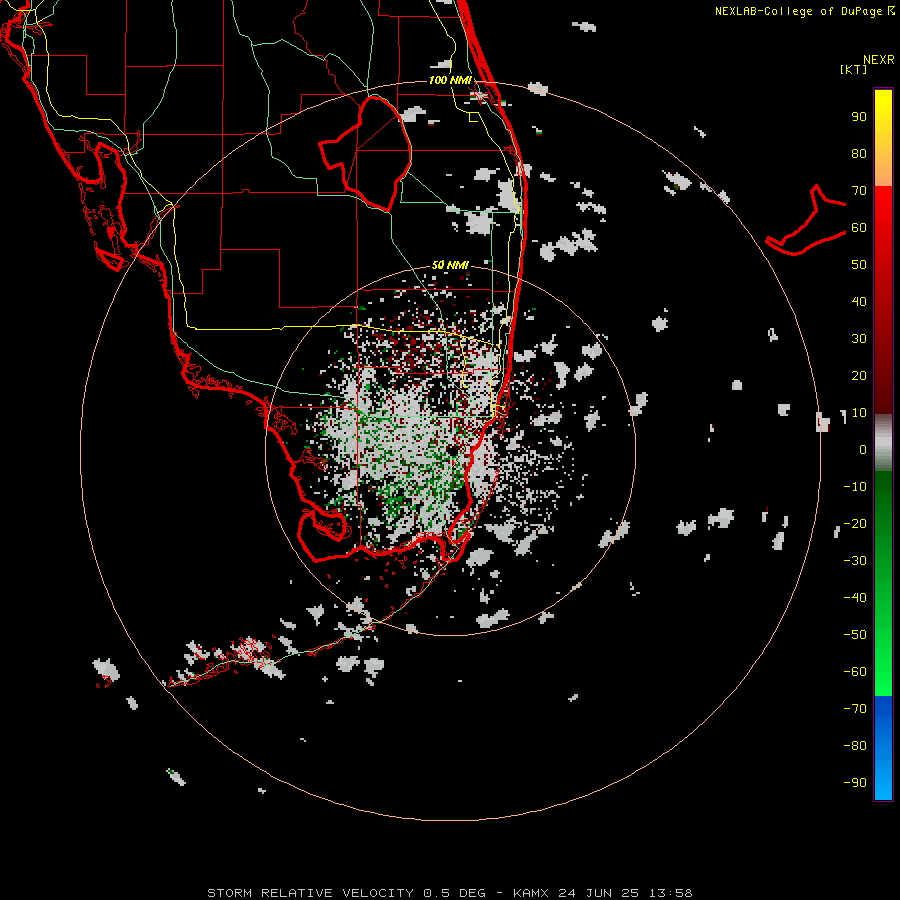Select the -80 value on the velocity scale

pyautogui.click(x=855, y=746)
